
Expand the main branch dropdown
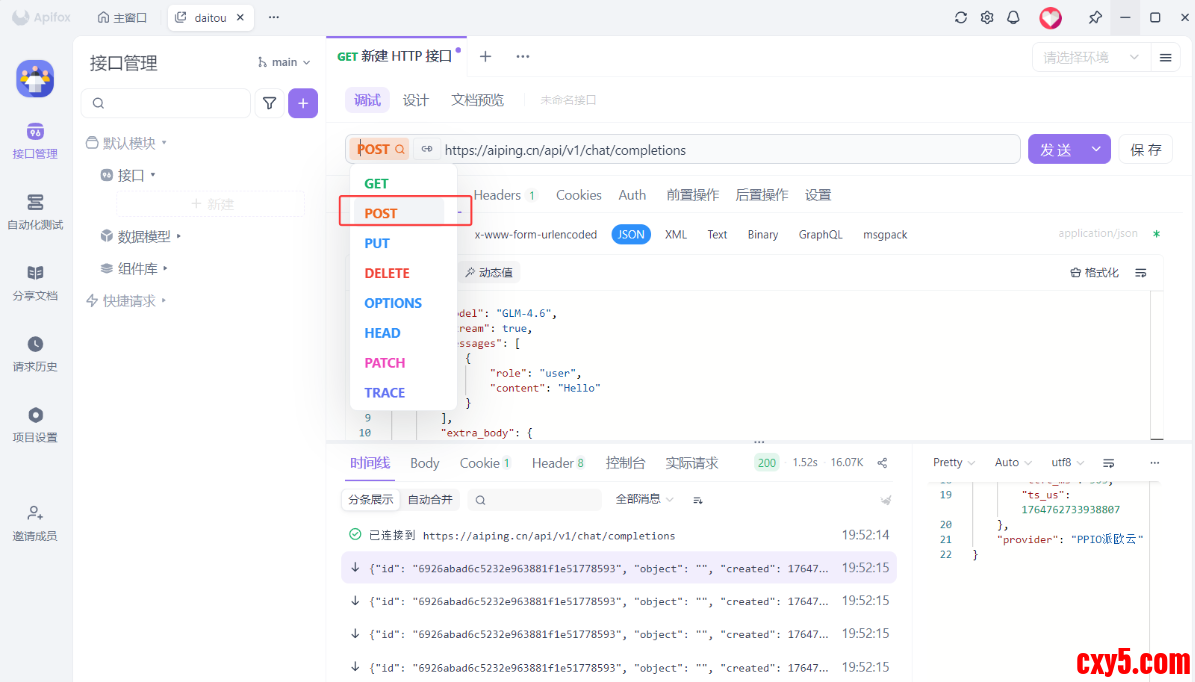click(x=284, y=62)
